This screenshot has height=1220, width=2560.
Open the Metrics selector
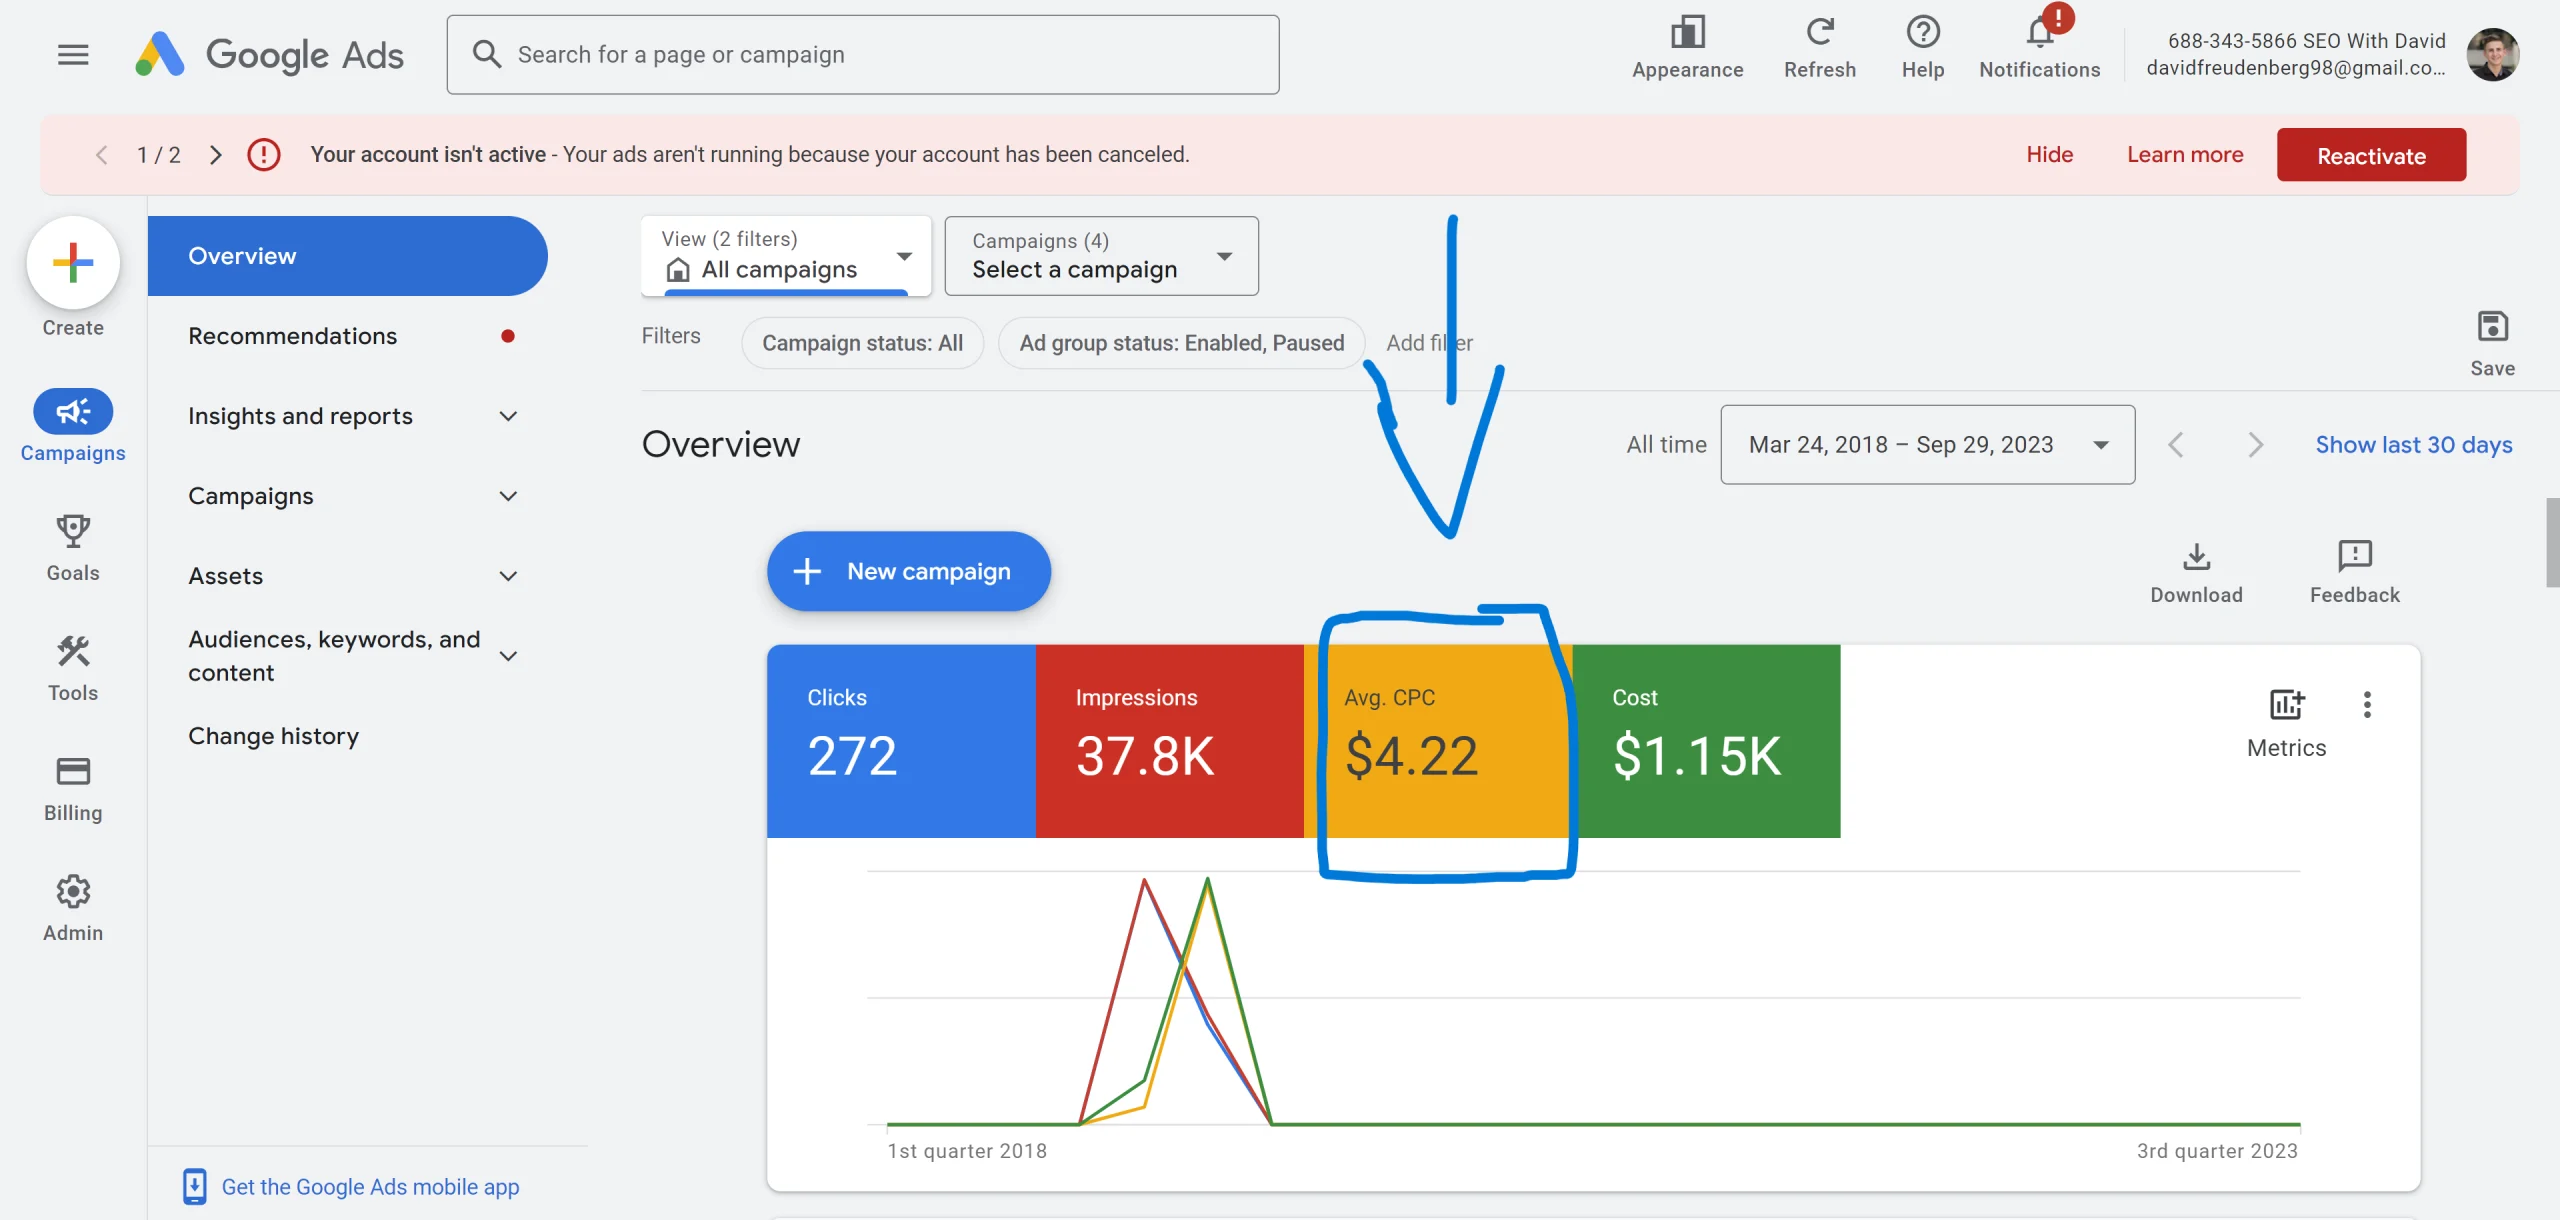2286,724
